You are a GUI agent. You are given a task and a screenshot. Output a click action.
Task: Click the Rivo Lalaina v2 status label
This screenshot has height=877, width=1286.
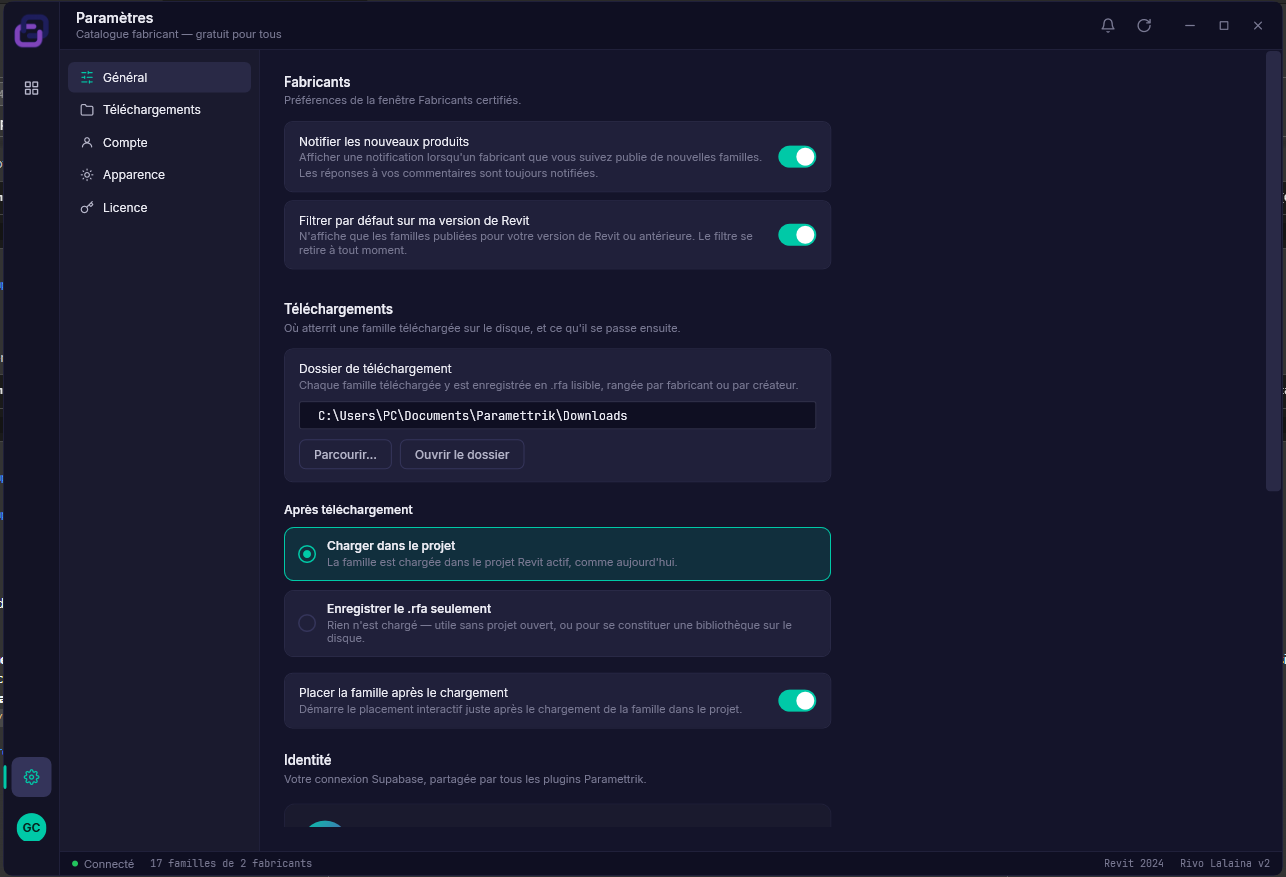coord(1225,863)
